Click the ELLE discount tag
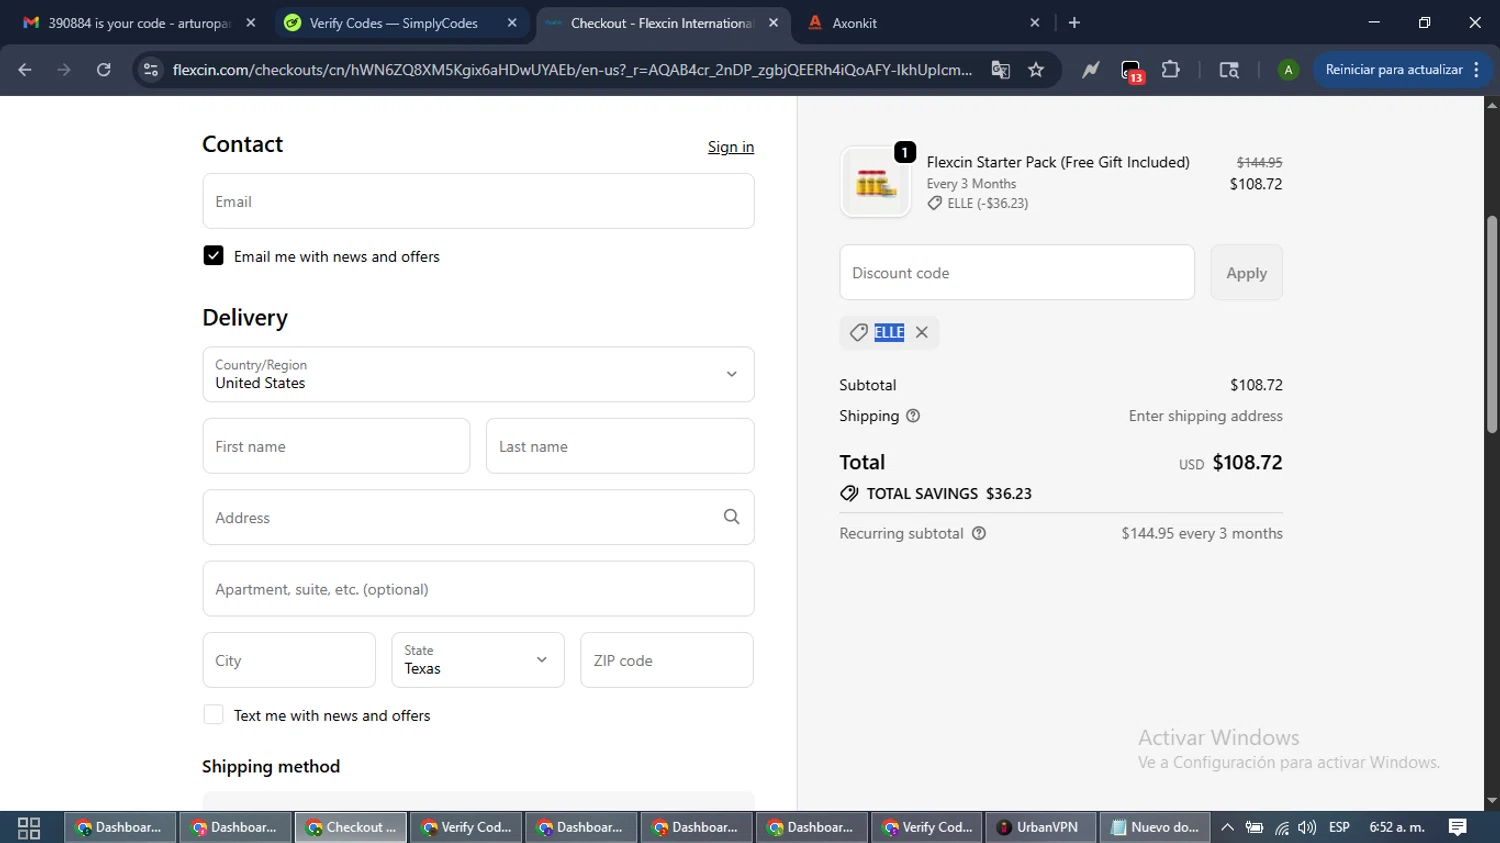Image resolution: width=1500 pixels, height=843 pixels. click(x=889, y=333)
